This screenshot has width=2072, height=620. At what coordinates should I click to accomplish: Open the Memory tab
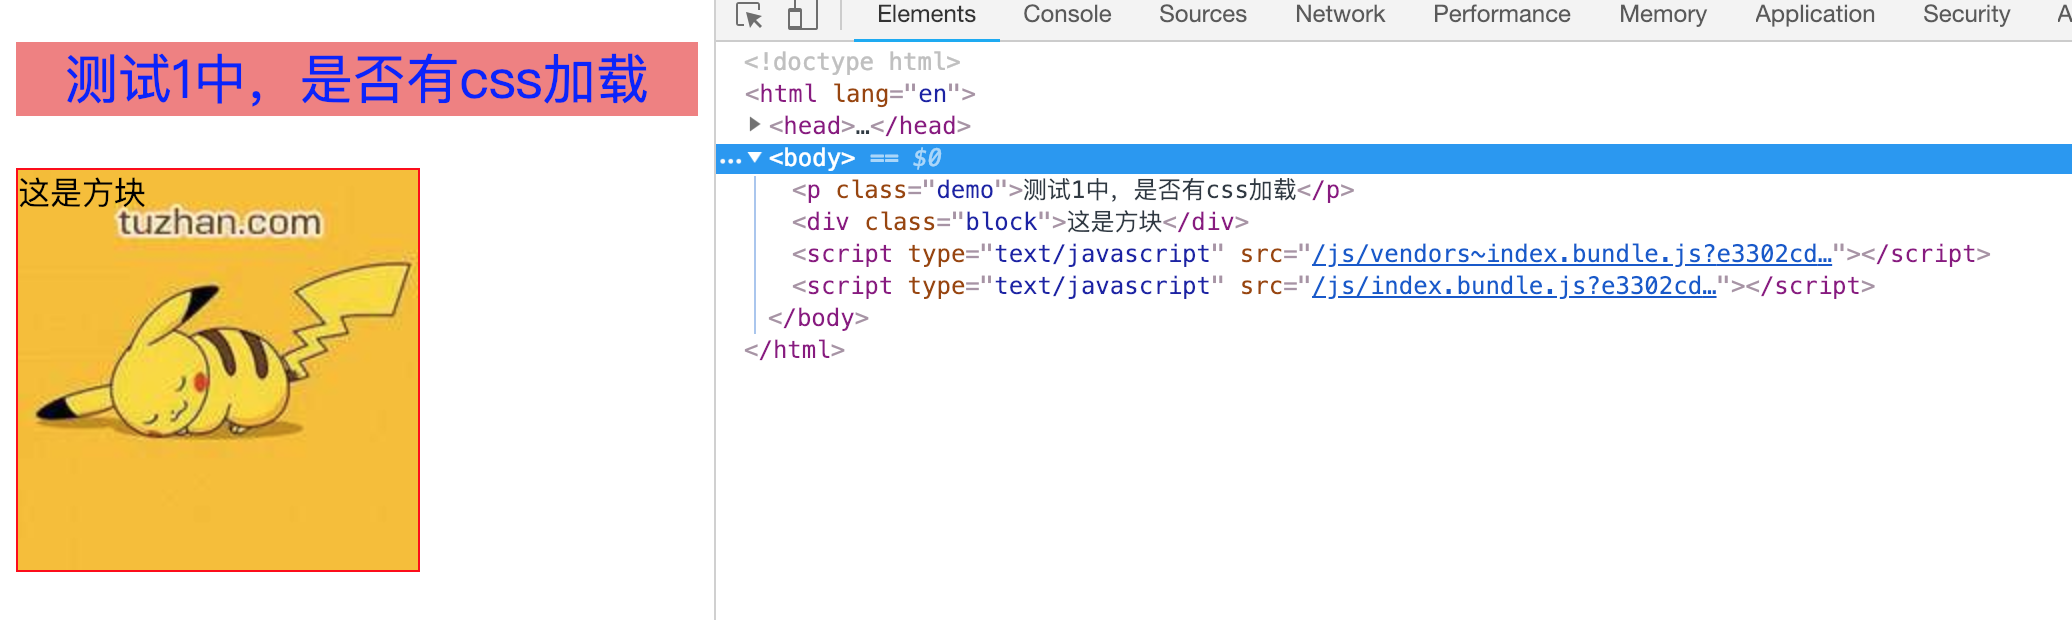pyautogui.click(x=1663, y=15)
